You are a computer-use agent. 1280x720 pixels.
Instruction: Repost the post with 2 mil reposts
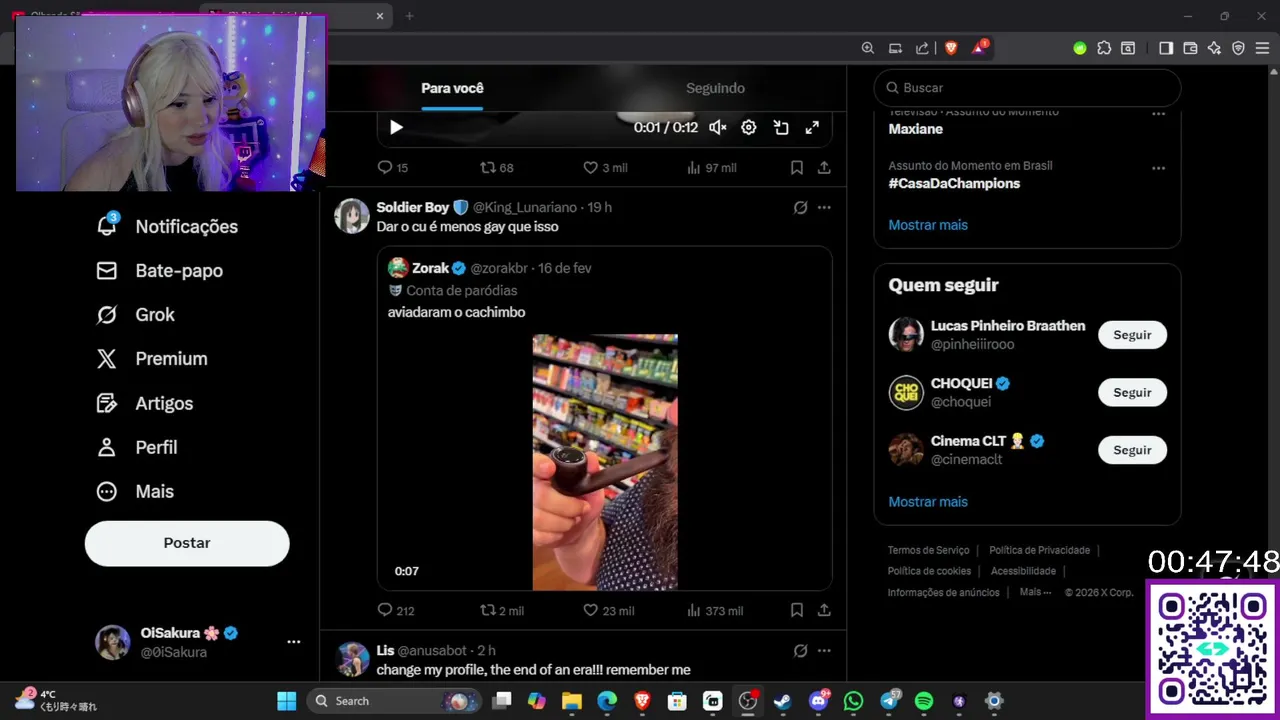[x=502, y=610]
